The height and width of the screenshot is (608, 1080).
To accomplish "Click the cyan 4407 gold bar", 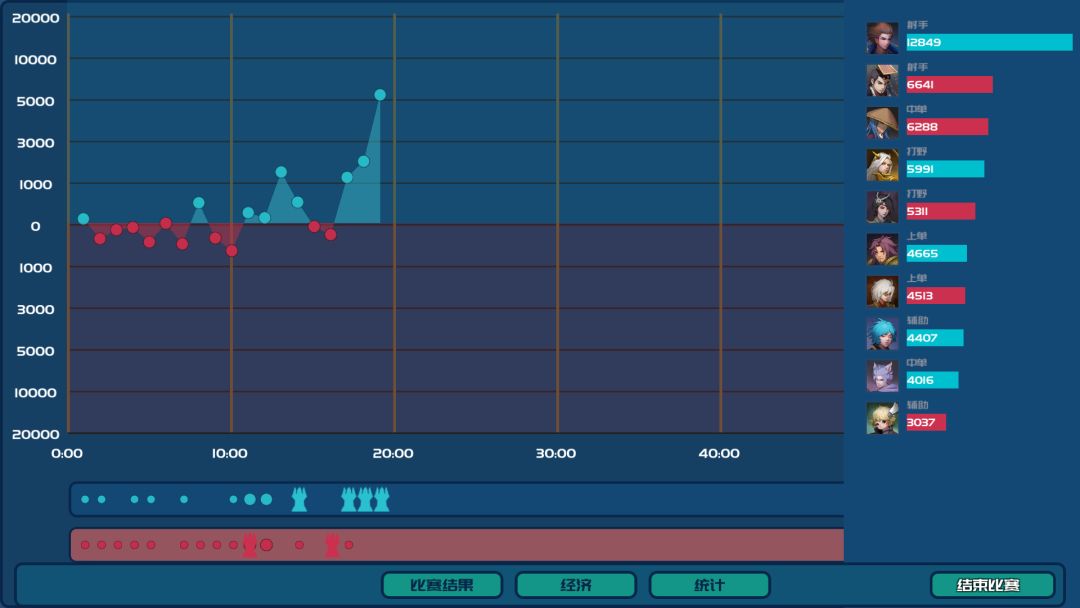I will [x=935, y=337].
